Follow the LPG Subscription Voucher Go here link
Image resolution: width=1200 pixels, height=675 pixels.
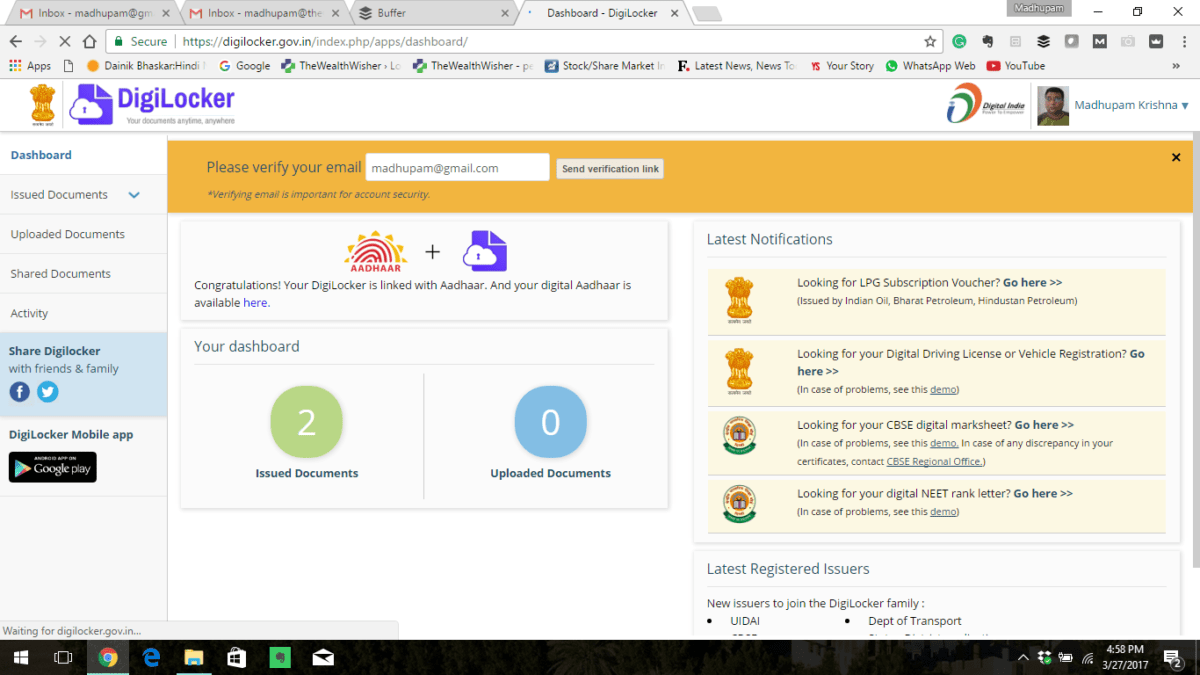(1032, 283)
